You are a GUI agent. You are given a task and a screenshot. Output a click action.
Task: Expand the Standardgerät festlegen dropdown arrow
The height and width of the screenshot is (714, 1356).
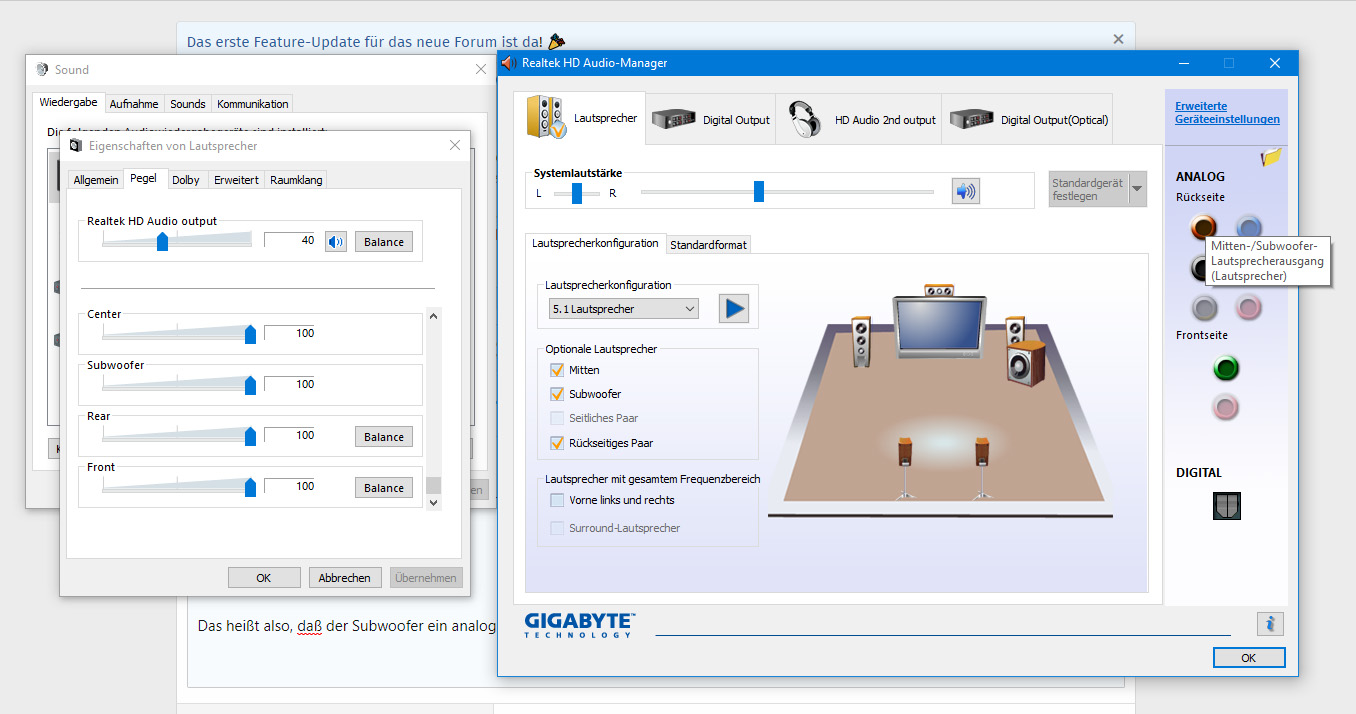tap(1137, 189)
